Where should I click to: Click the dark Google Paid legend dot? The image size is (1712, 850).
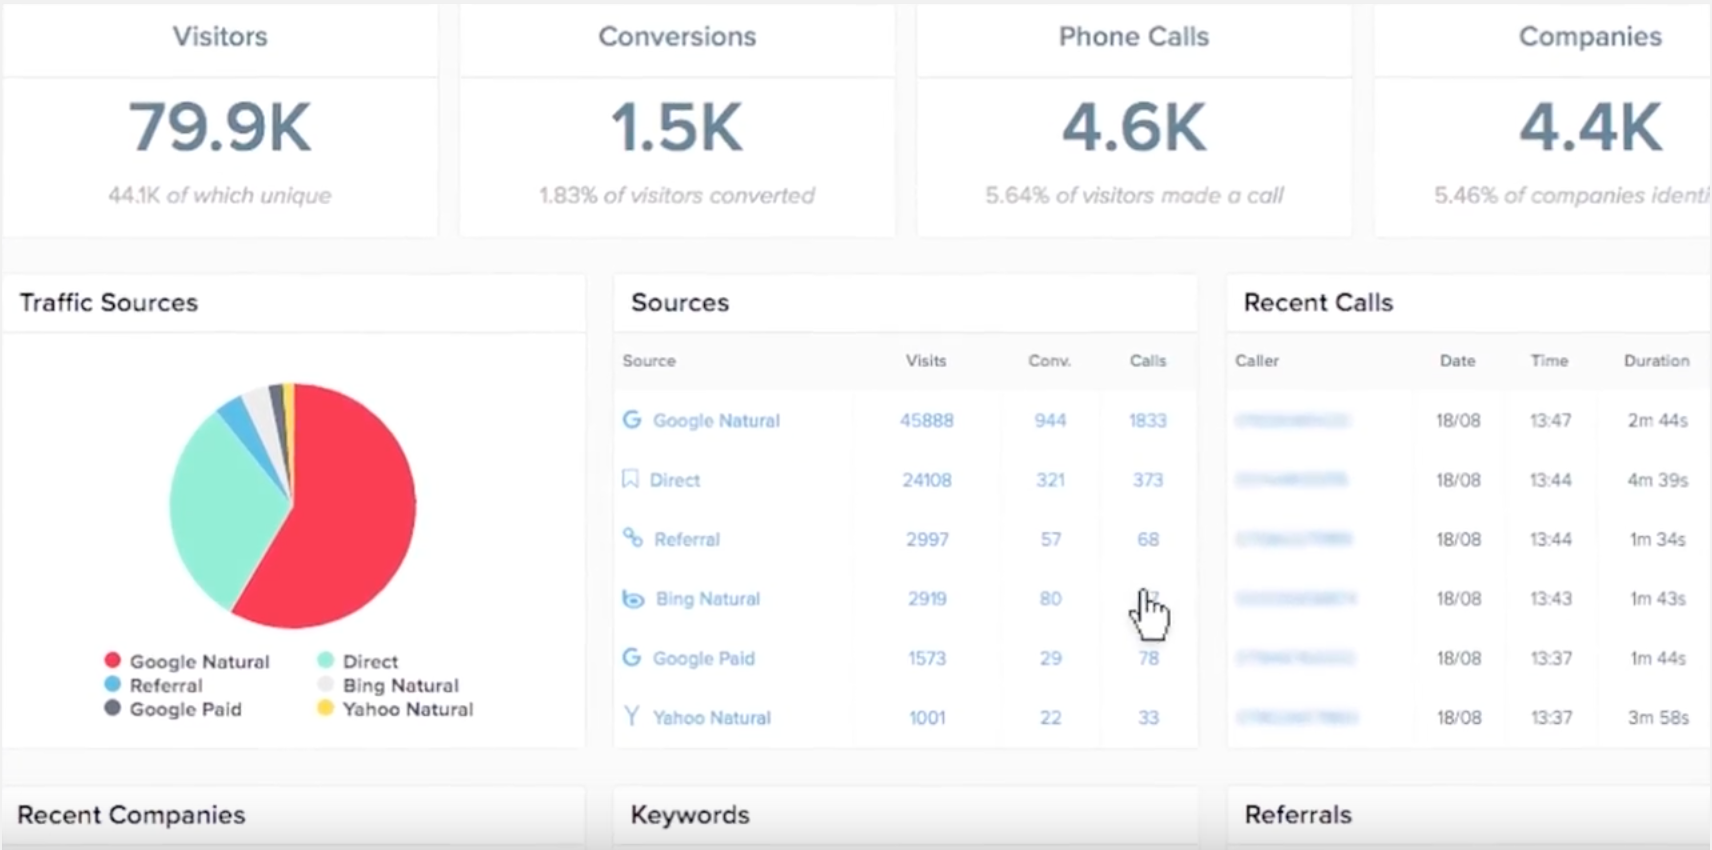pyautogui.click(x=112, y=708)
